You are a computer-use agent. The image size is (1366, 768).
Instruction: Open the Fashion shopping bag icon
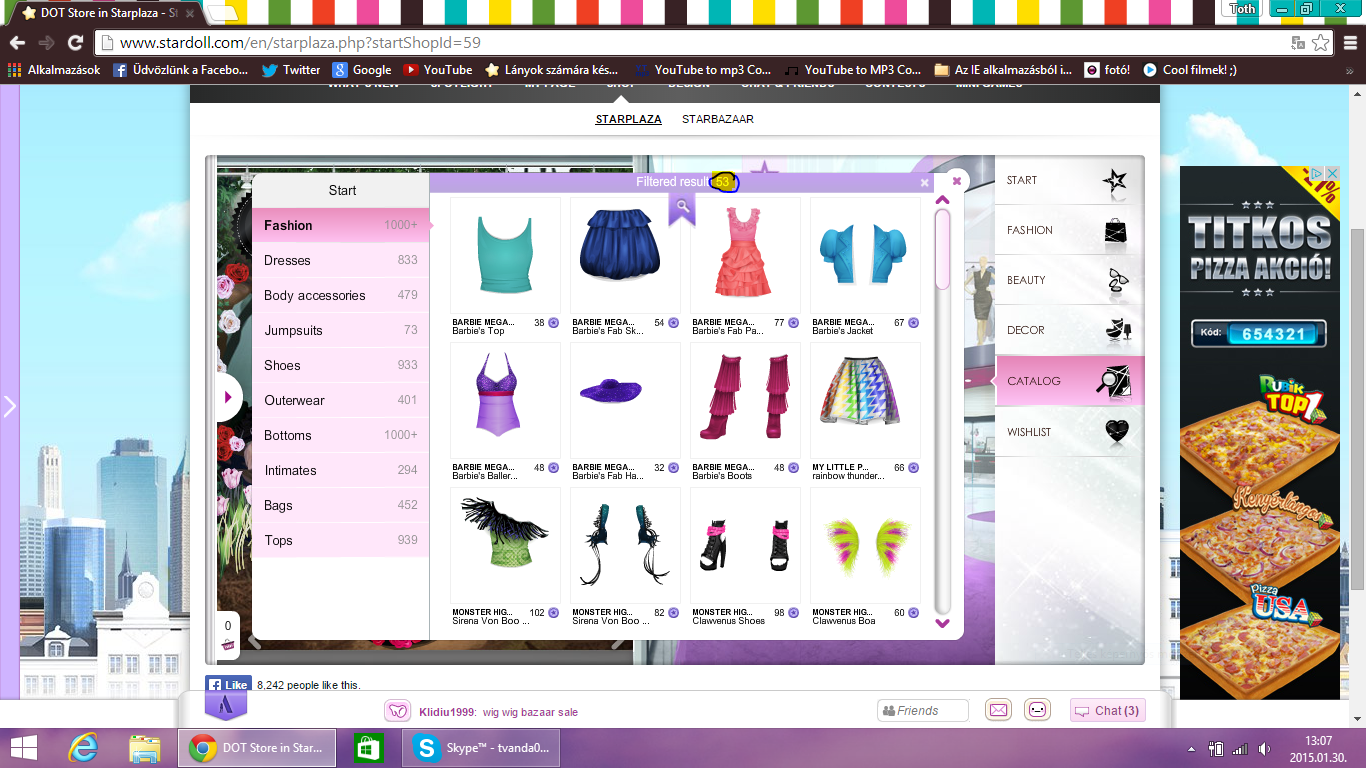[x=1116, y=231]
